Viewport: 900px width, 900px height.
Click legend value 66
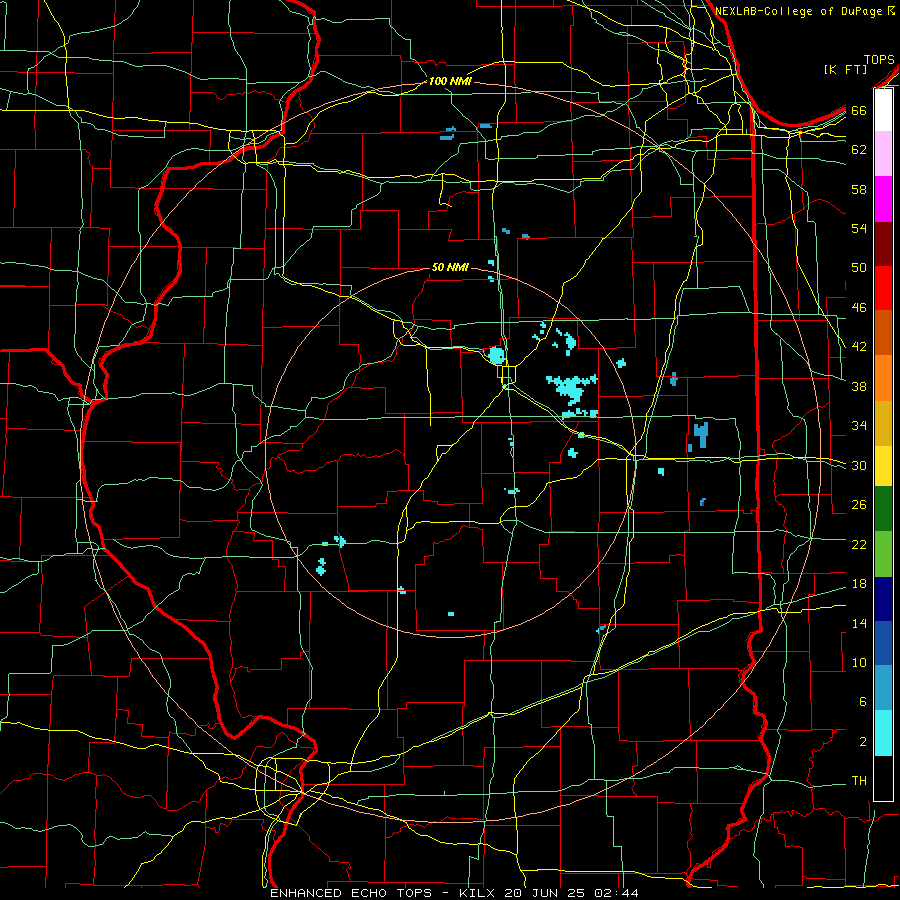tap(859, 110)
